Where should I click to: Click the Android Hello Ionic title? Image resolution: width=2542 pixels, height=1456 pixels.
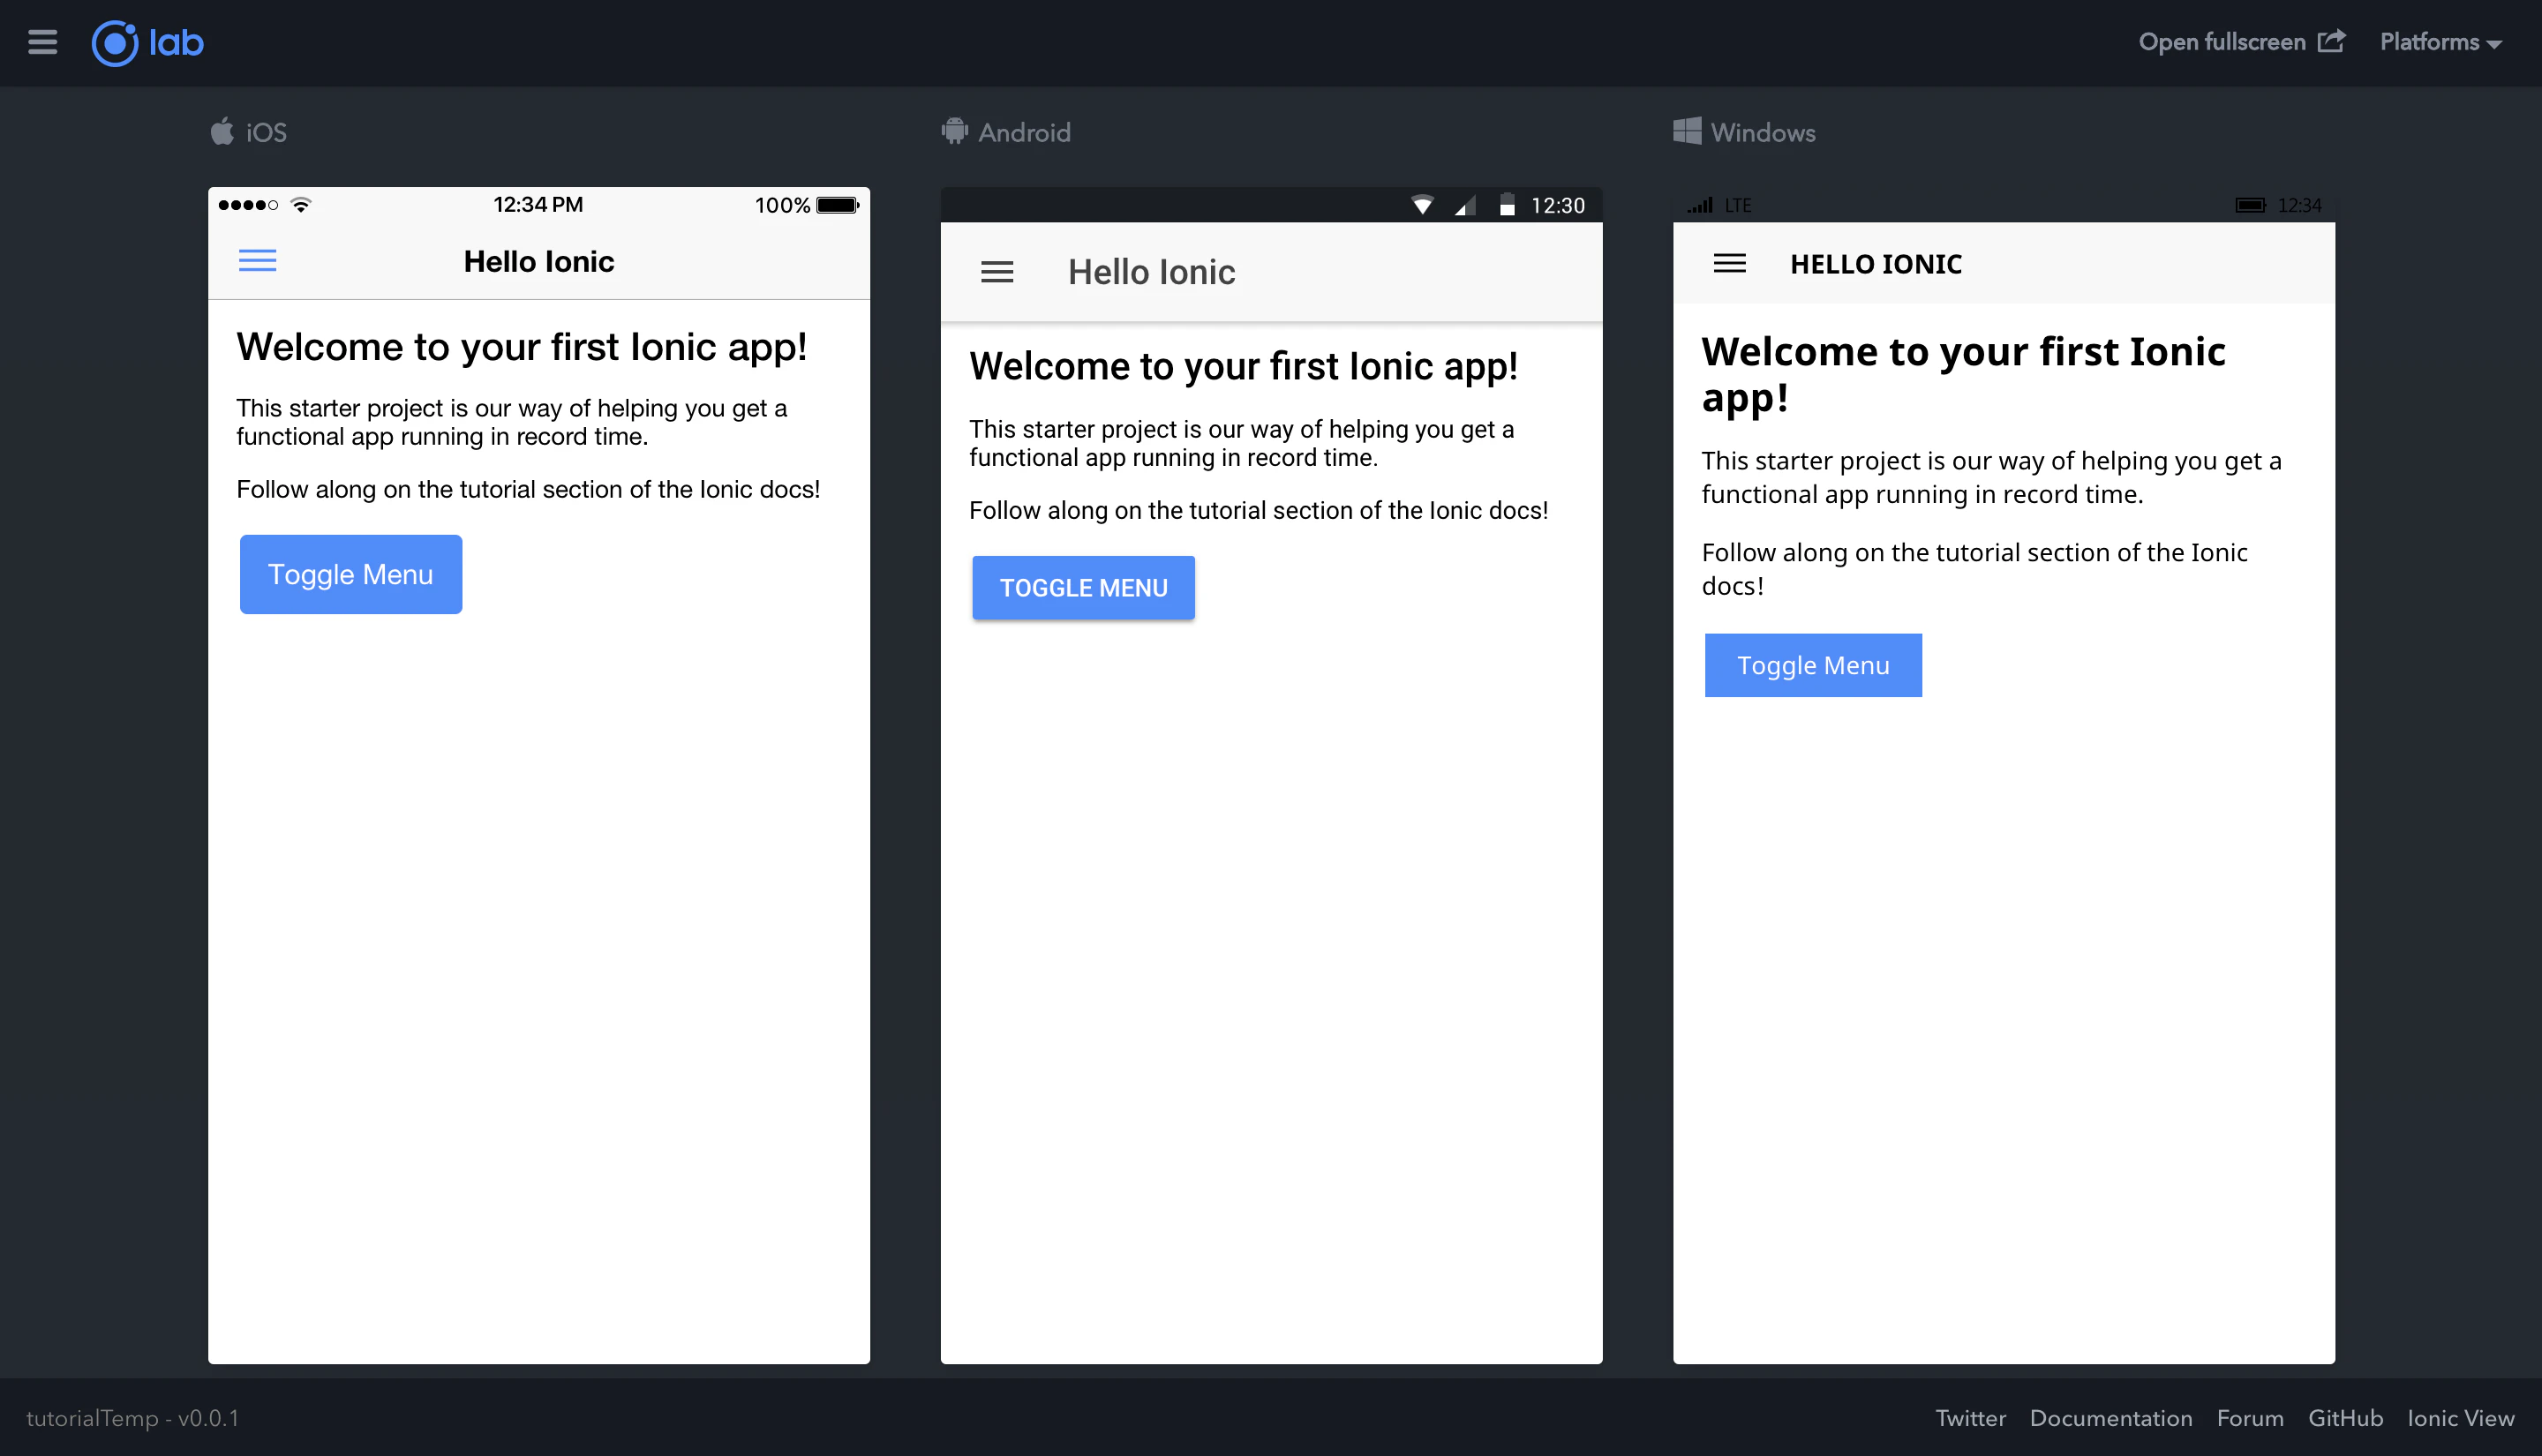[1151, 272]
